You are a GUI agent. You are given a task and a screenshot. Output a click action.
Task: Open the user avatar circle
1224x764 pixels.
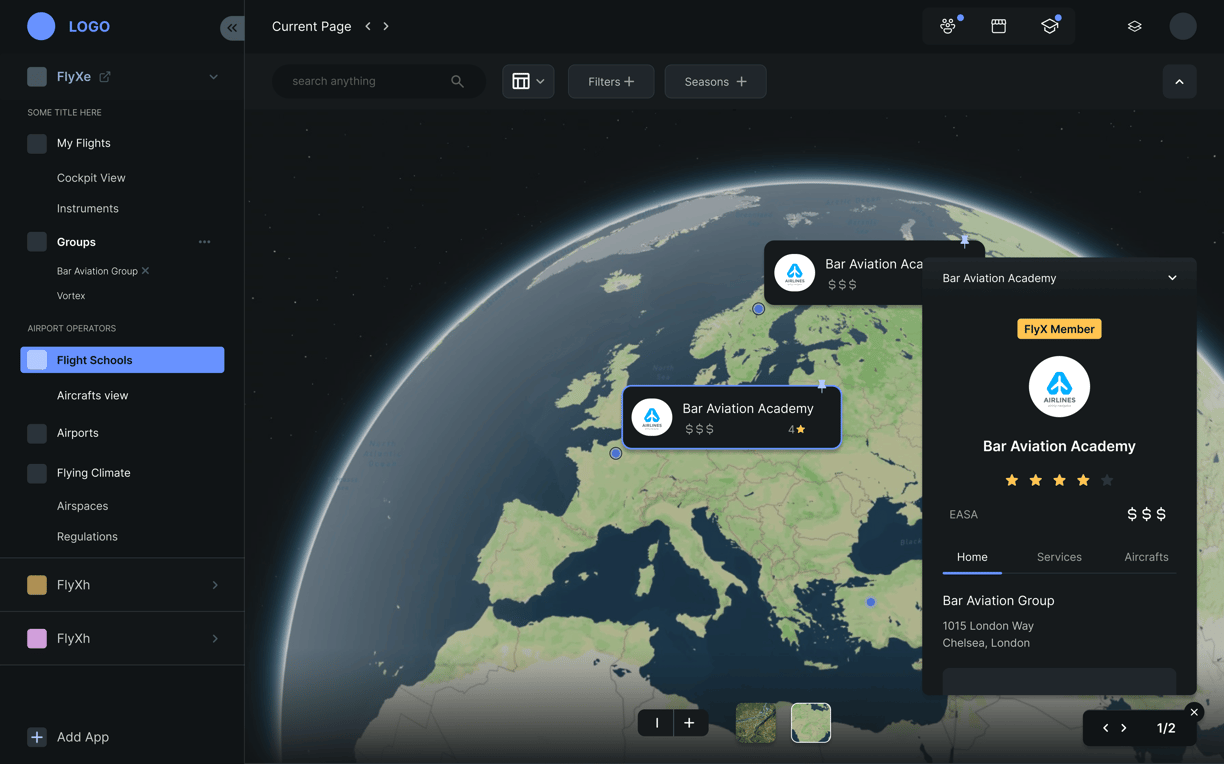(1183, 26)
